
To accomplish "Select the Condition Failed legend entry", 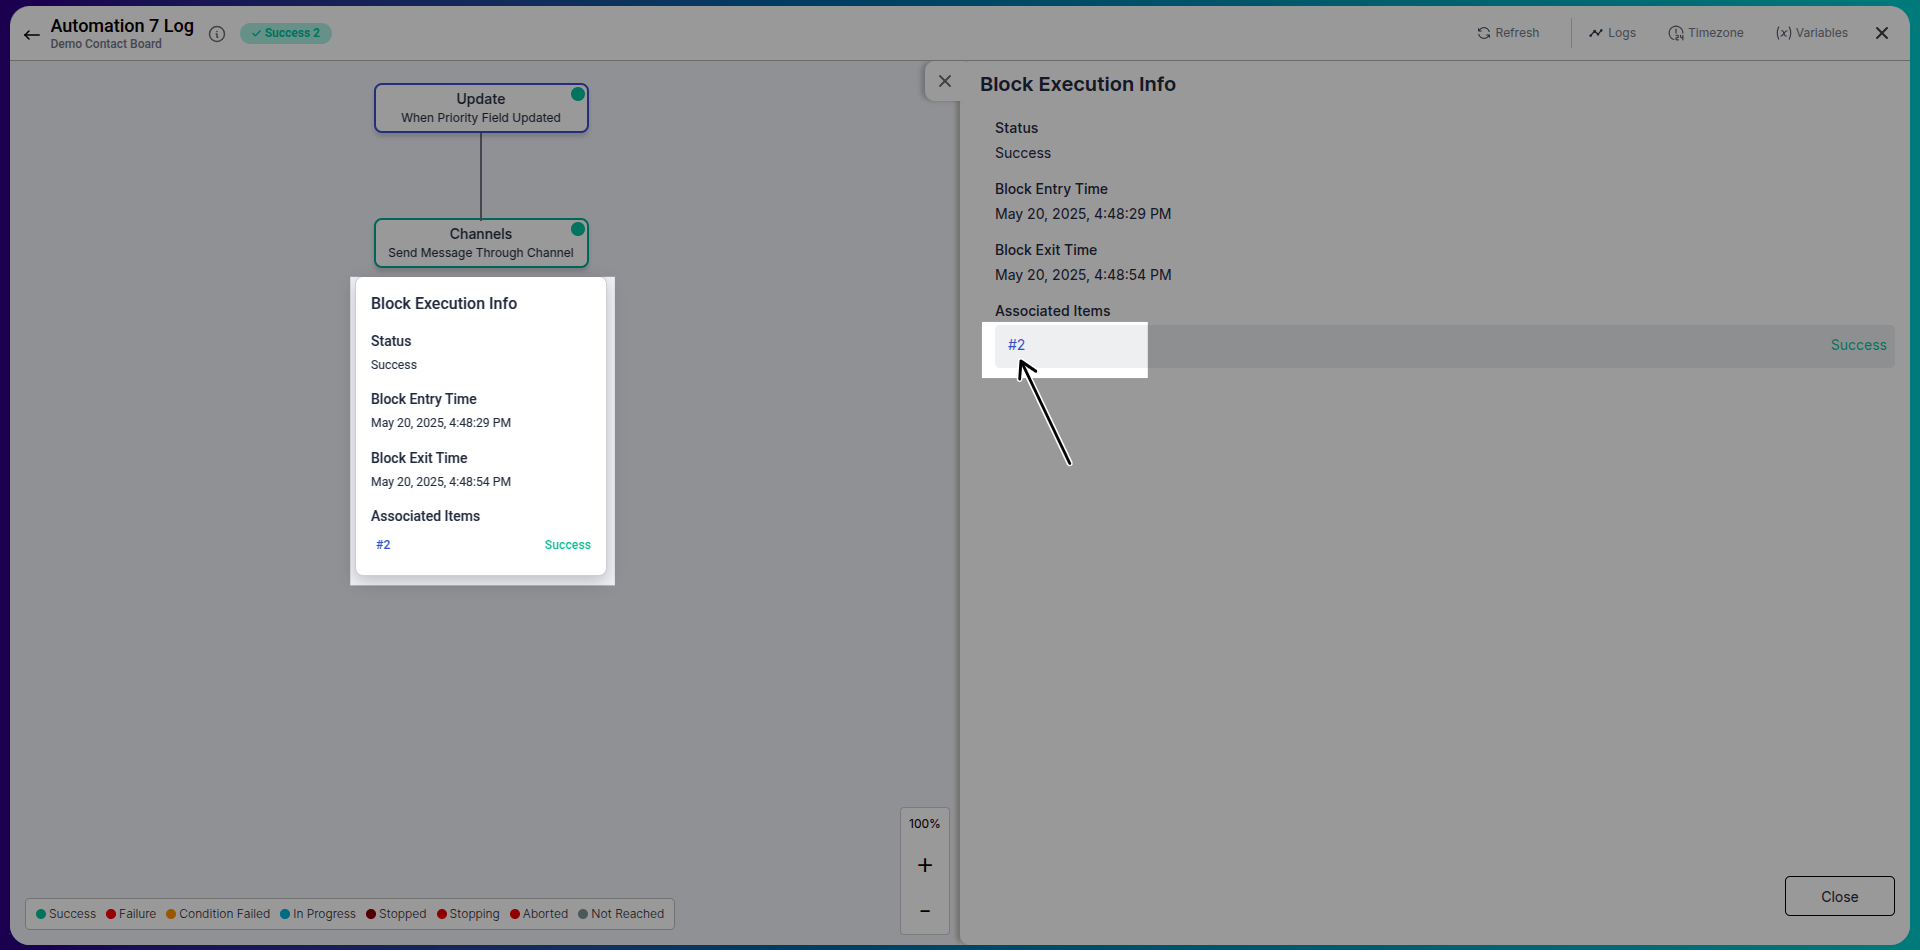I will point(218,914).
